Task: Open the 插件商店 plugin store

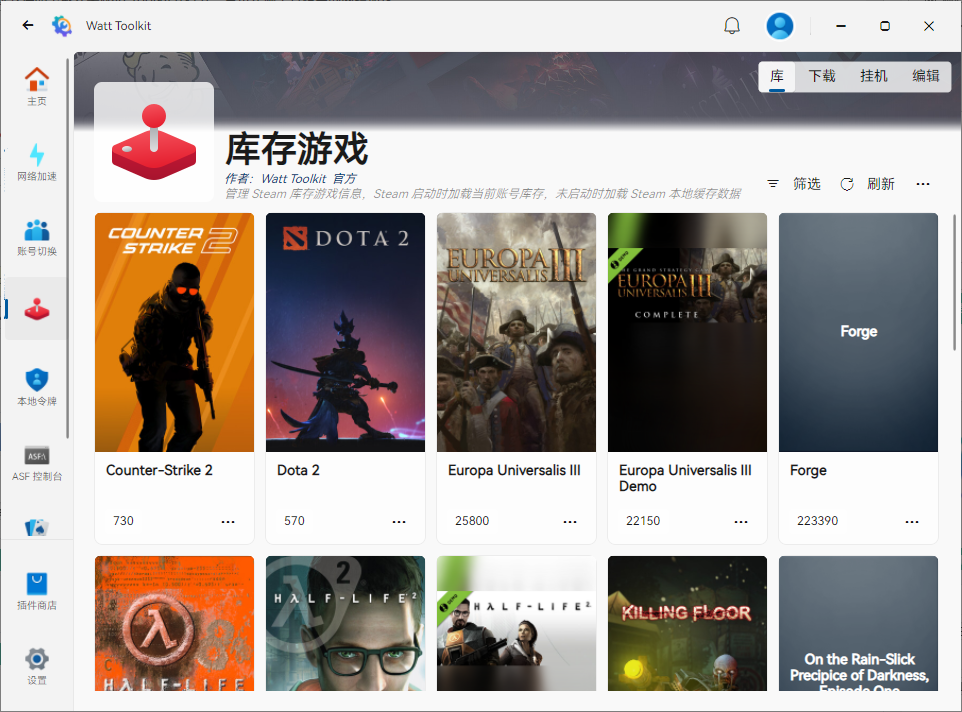Action: [x=37, y=591]
